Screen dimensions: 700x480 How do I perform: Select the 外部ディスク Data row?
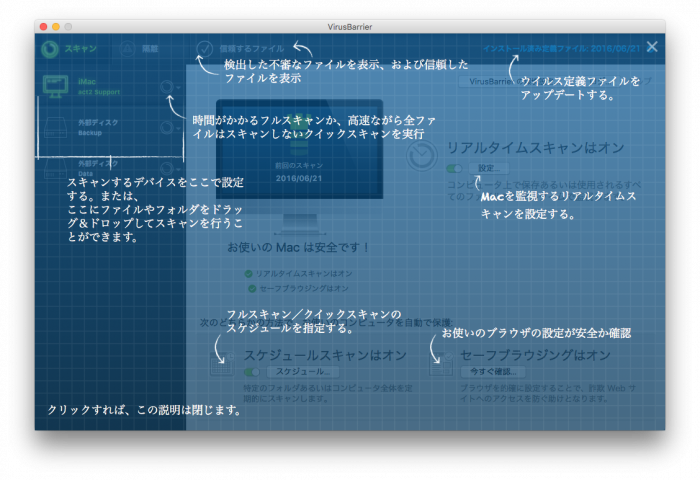click(x=110, y=168)
